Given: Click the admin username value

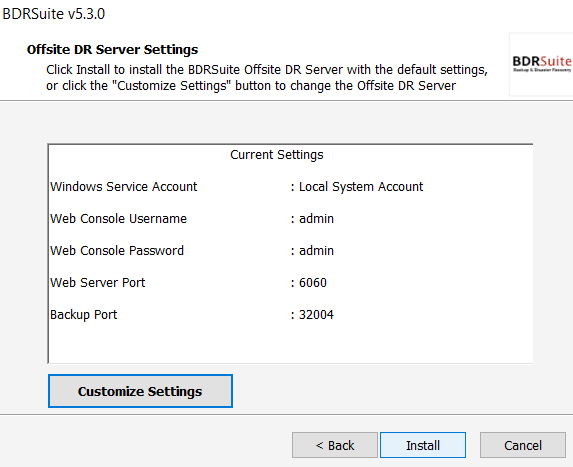Looking at the screenshot, I should (x=316, y=219).
